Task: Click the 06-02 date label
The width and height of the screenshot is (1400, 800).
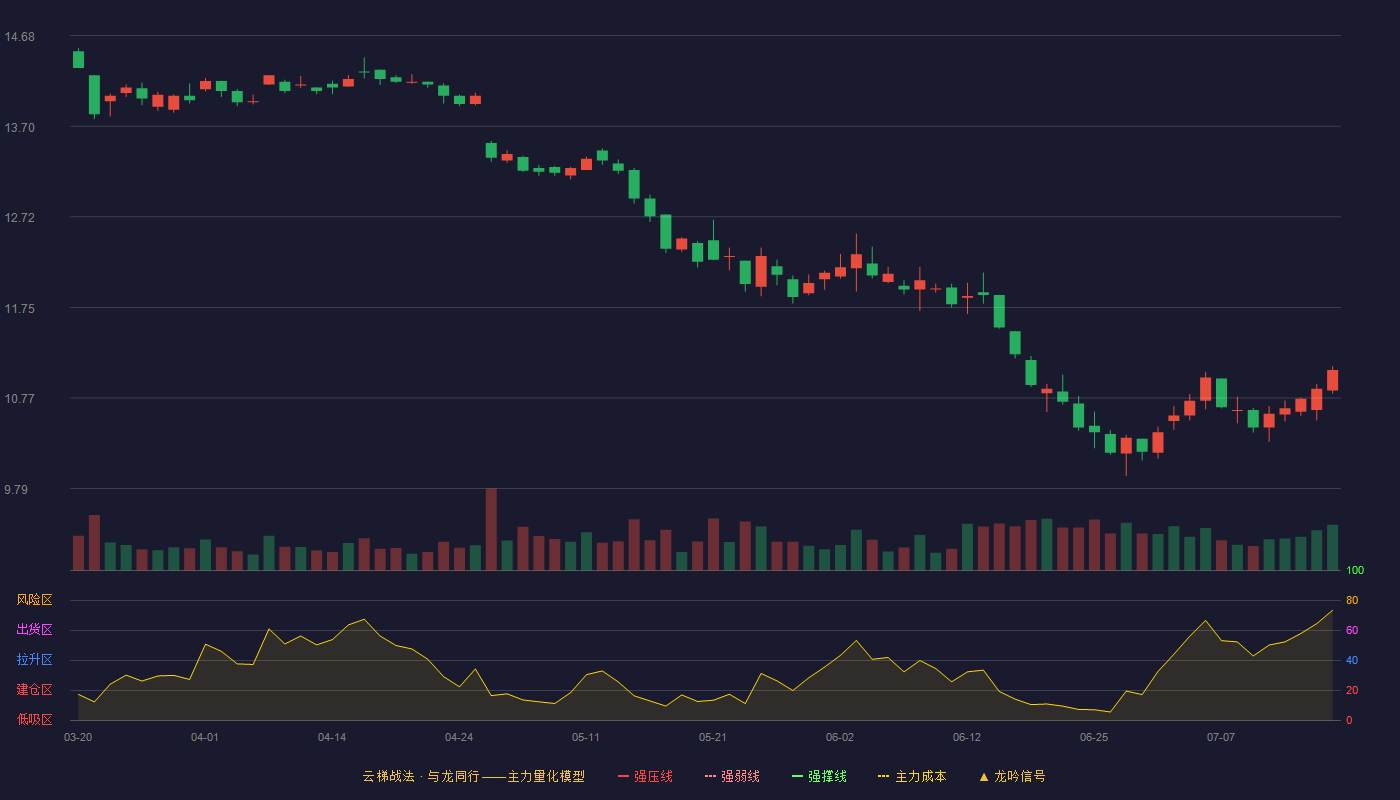Action: pyautogui.click(x=840, y=737)
